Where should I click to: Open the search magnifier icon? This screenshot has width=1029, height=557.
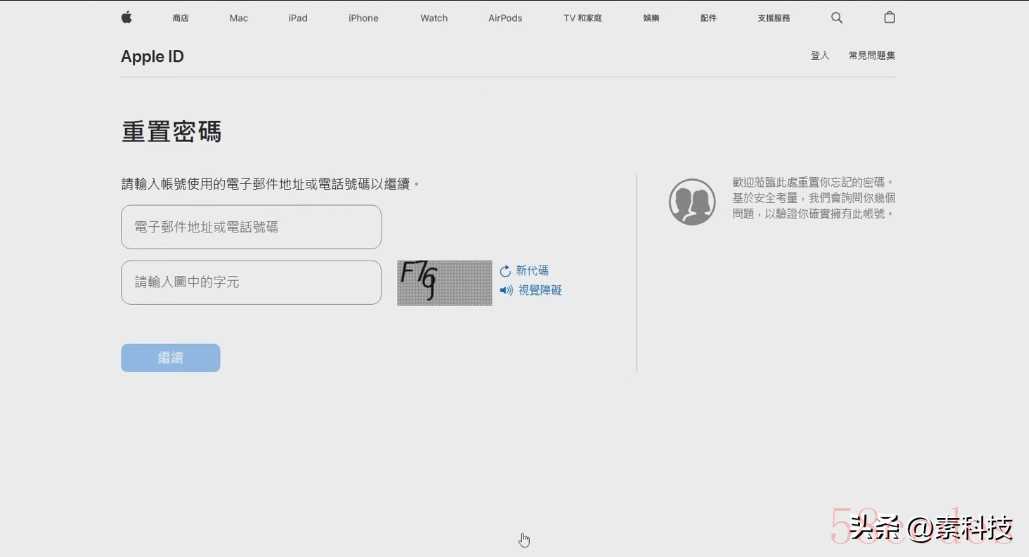pyautogui.click(x=836, y=18)
